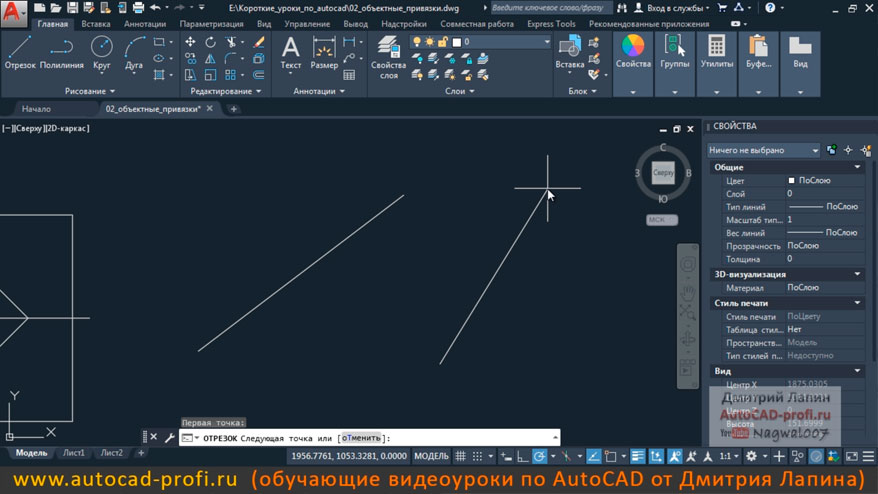Click the Array tool icon
878x494 pixels.
click(x=230, y=74)
